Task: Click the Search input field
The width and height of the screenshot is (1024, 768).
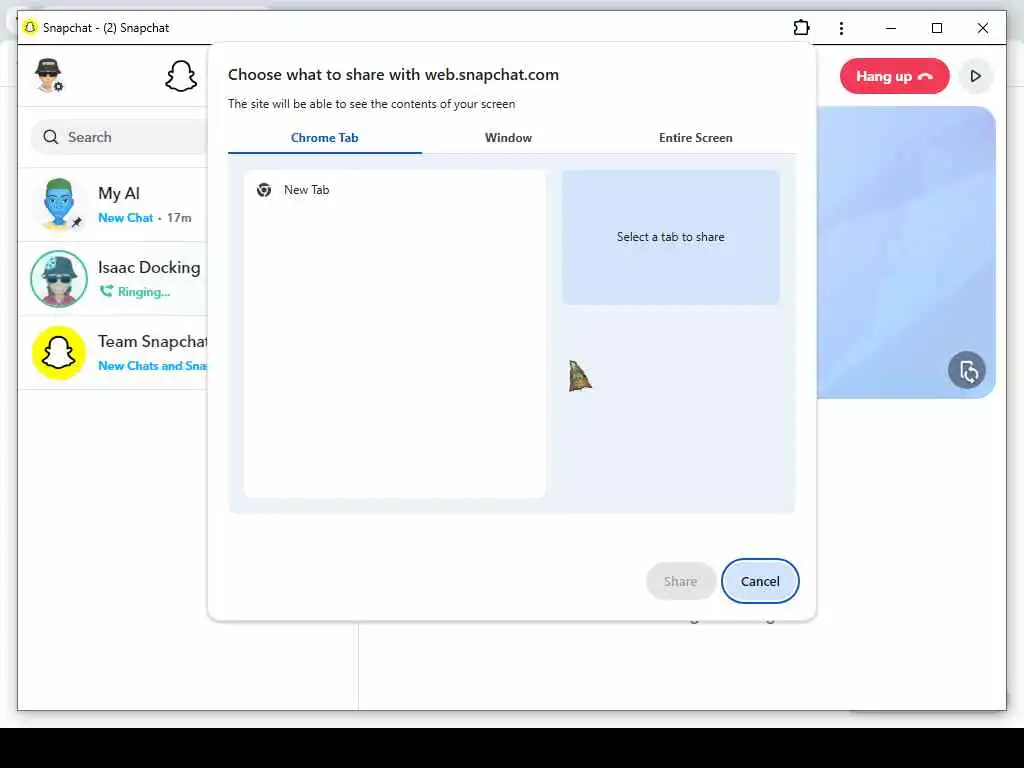Action: [x=121, y=137]
